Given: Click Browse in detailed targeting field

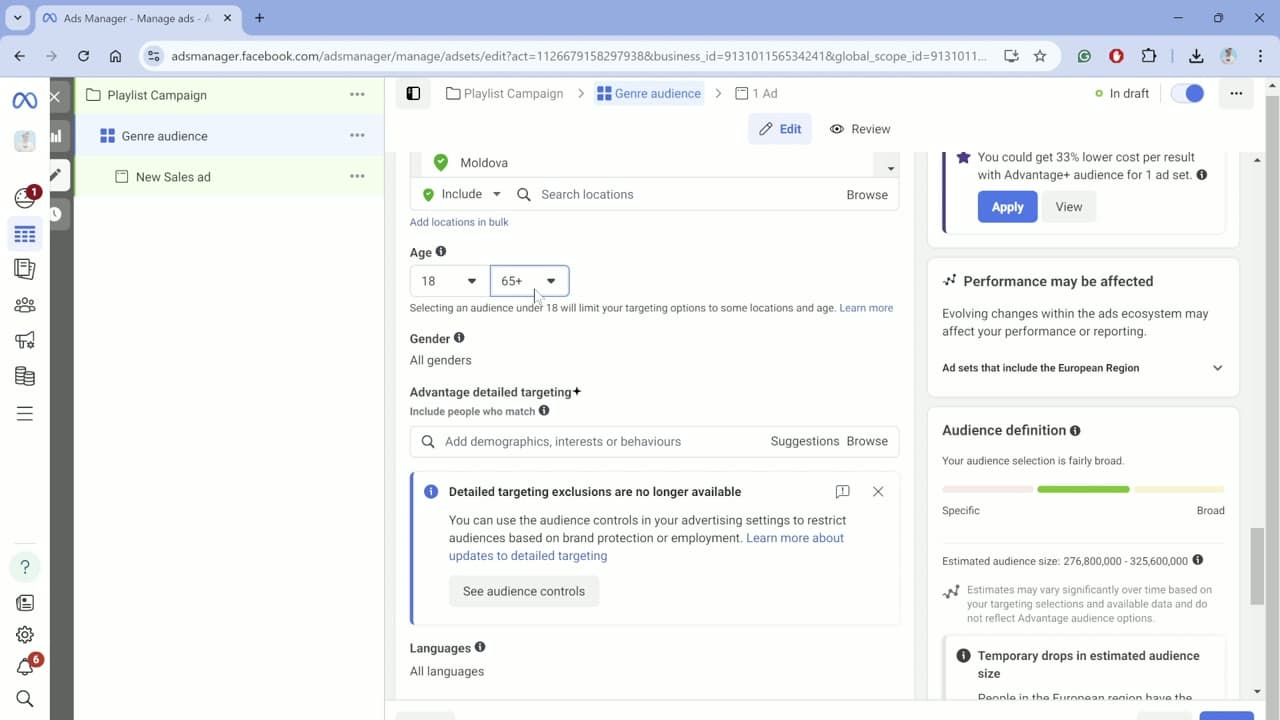Looking at the screenshot, I should (867, 441).
